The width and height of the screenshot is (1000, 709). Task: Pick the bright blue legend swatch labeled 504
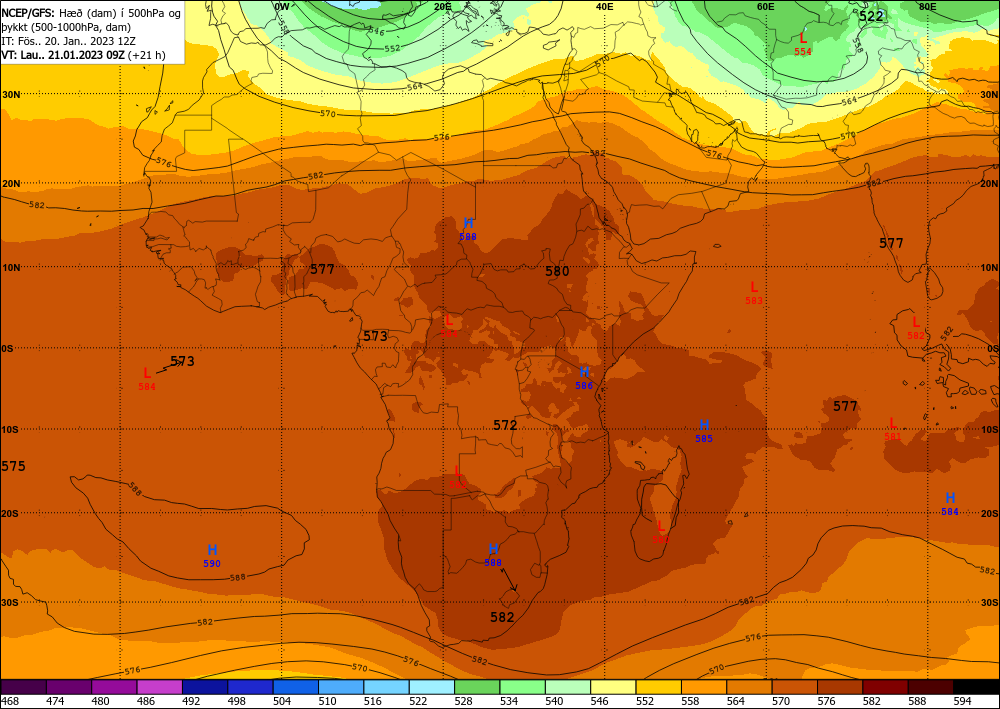[295, 687]
